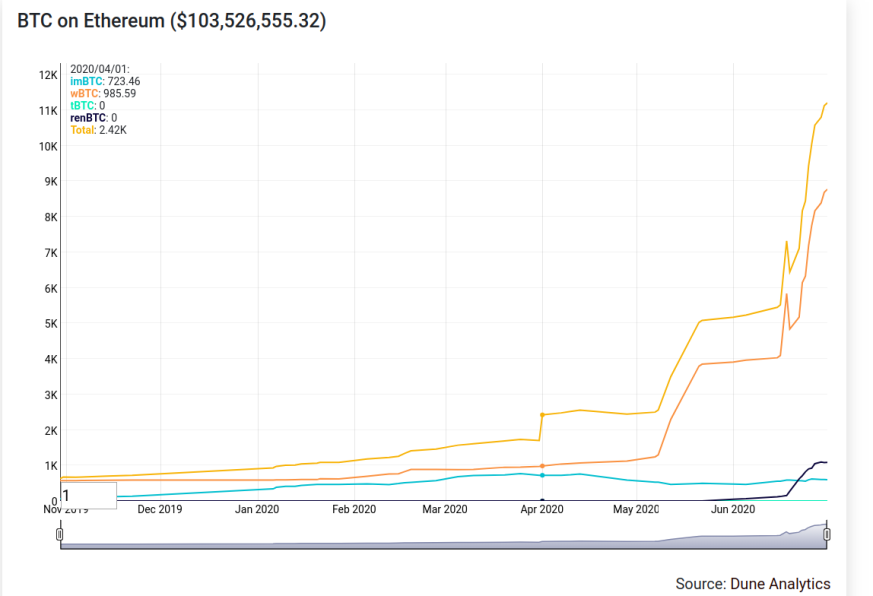Click the 4K y-axis label

click(51, 359)
